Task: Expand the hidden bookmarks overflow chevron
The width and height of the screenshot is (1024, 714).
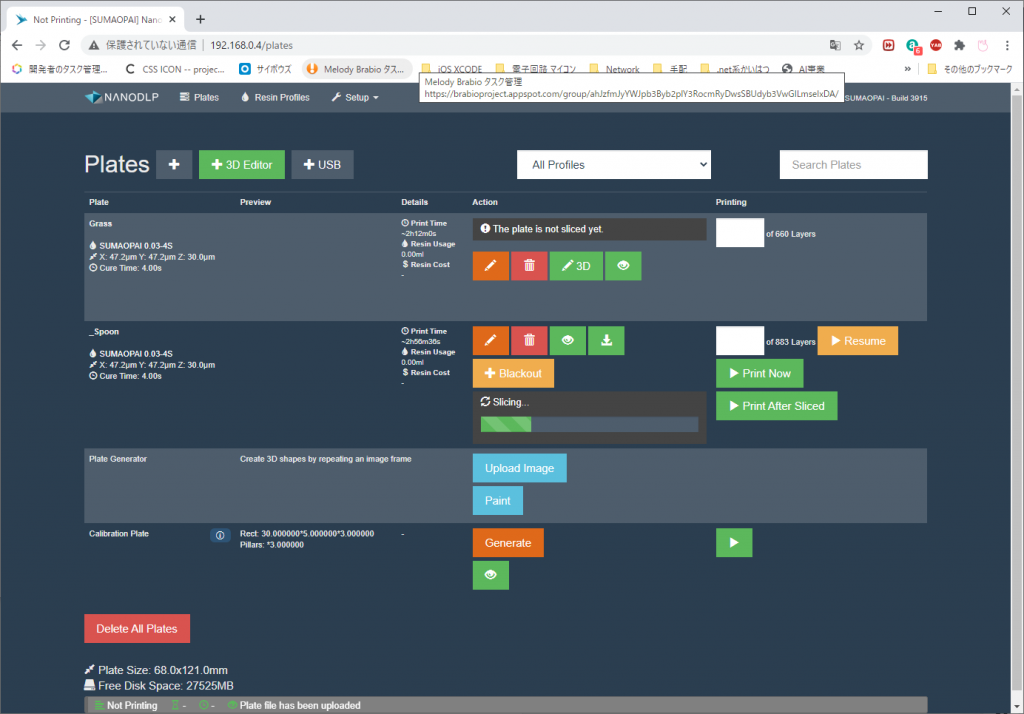Action: tap(908, 69)
